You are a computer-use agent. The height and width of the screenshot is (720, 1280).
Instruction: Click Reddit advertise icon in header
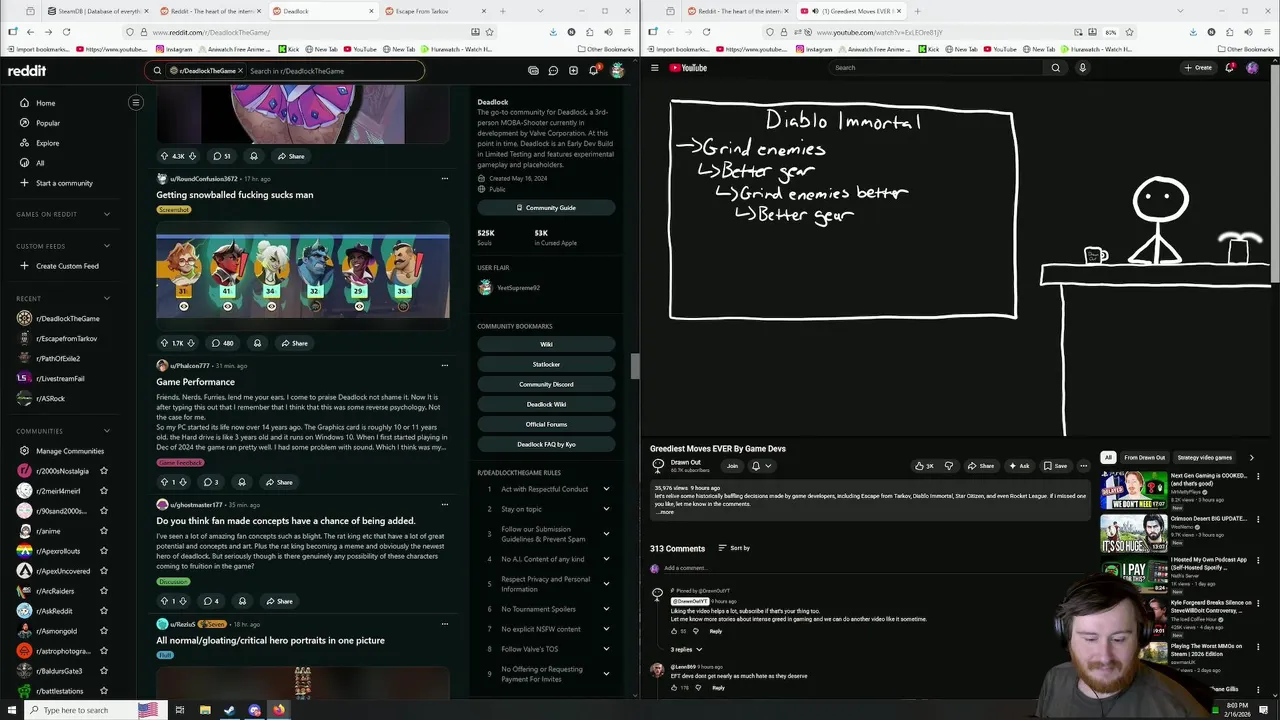coord(533,71)
